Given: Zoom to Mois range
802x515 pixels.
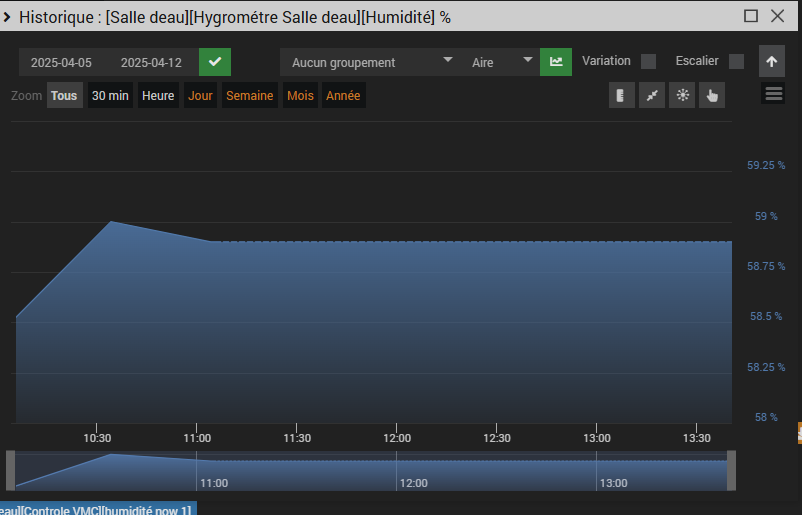Looking at the screenshot, I should [x=300, y=95].
